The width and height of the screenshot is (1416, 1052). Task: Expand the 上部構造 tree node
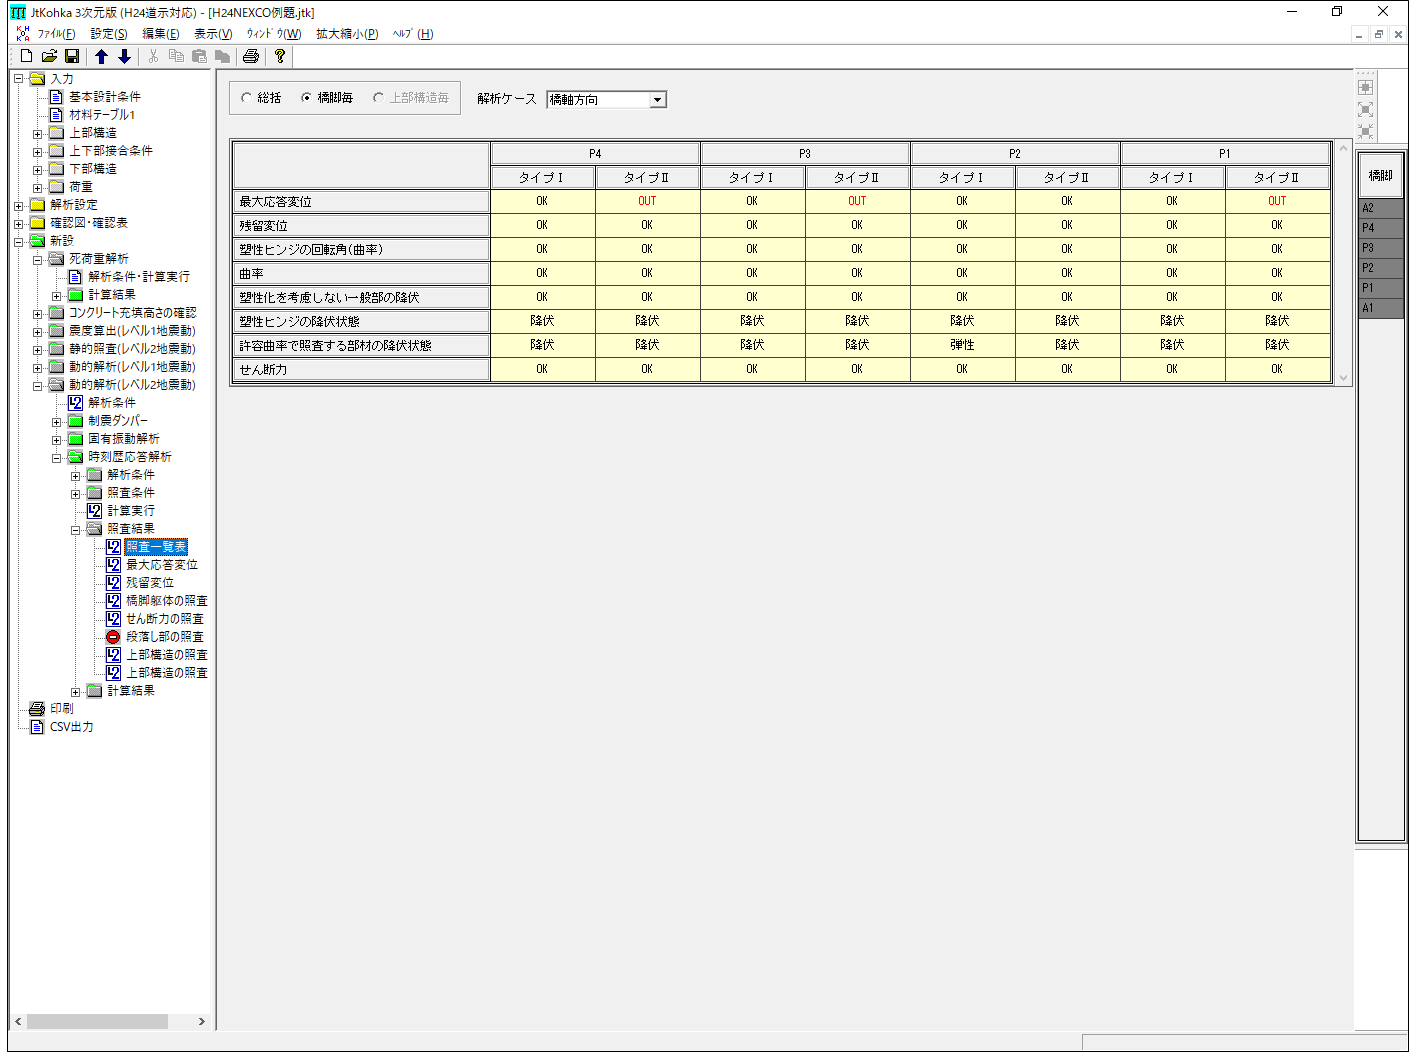coord(38,133)
